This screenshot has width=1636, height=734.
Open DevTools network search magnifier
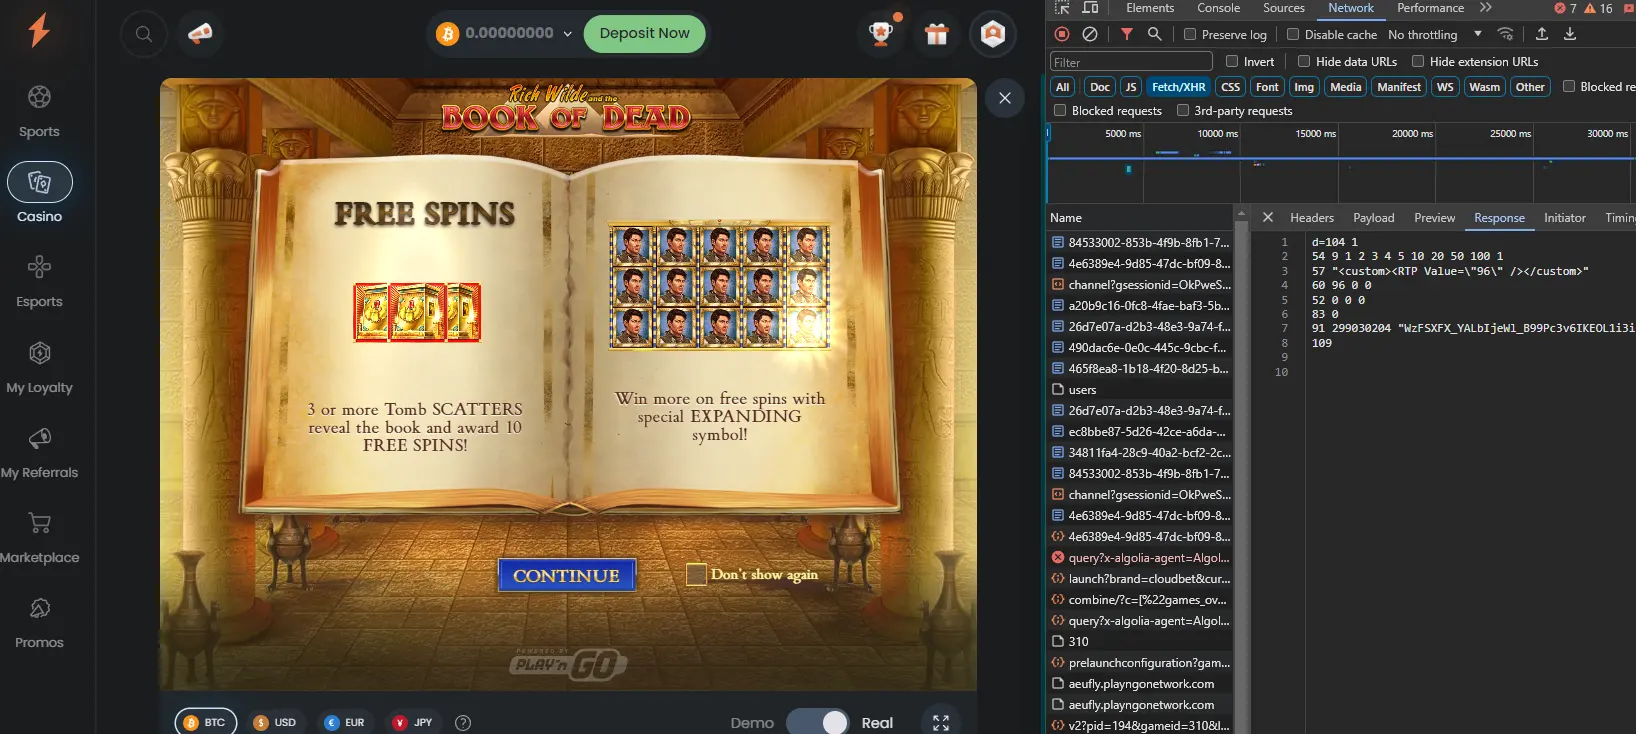pos(1155,34)
